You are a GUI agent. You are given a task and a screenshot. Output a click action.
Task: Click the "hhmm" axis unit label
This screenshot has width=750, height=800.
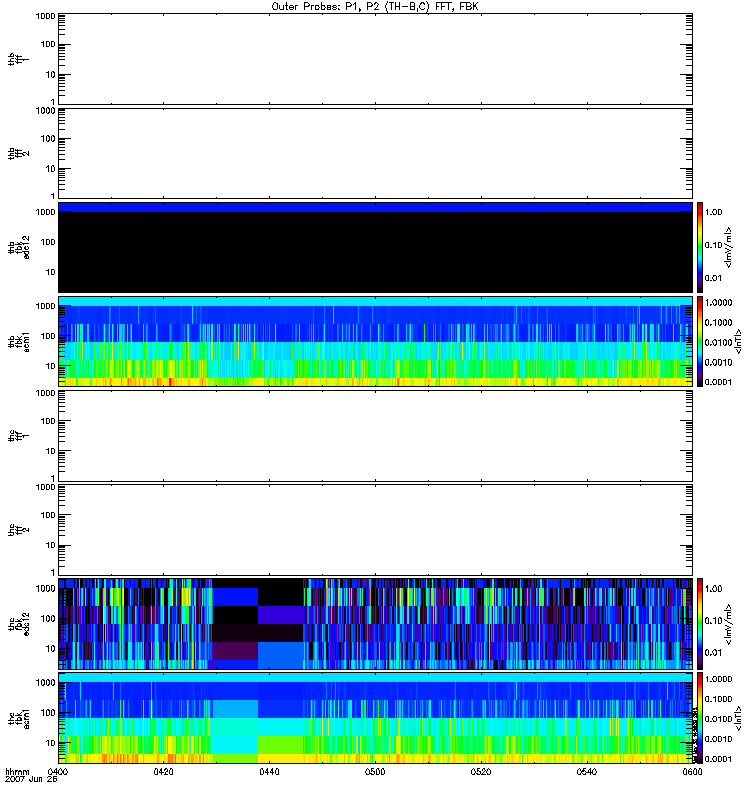tap(17, 772)
